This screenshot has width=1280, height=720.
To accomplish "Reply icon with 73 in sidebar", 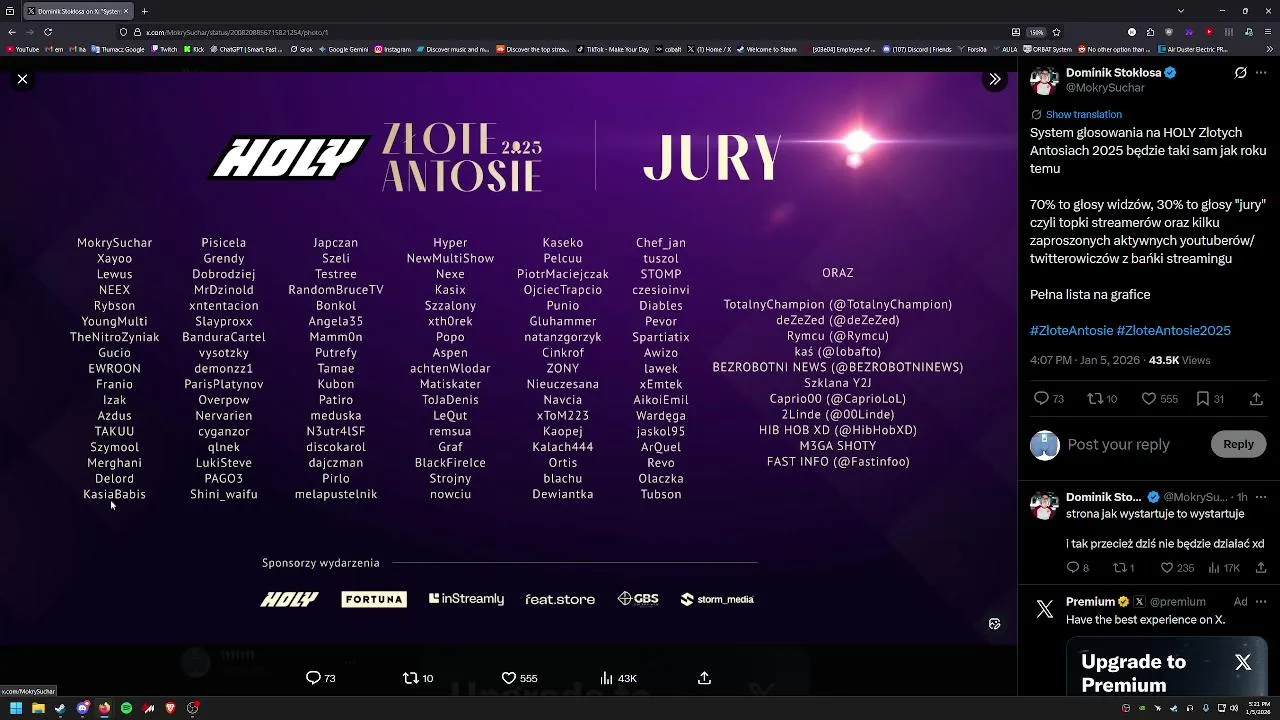I will [x=1041, y=398].
